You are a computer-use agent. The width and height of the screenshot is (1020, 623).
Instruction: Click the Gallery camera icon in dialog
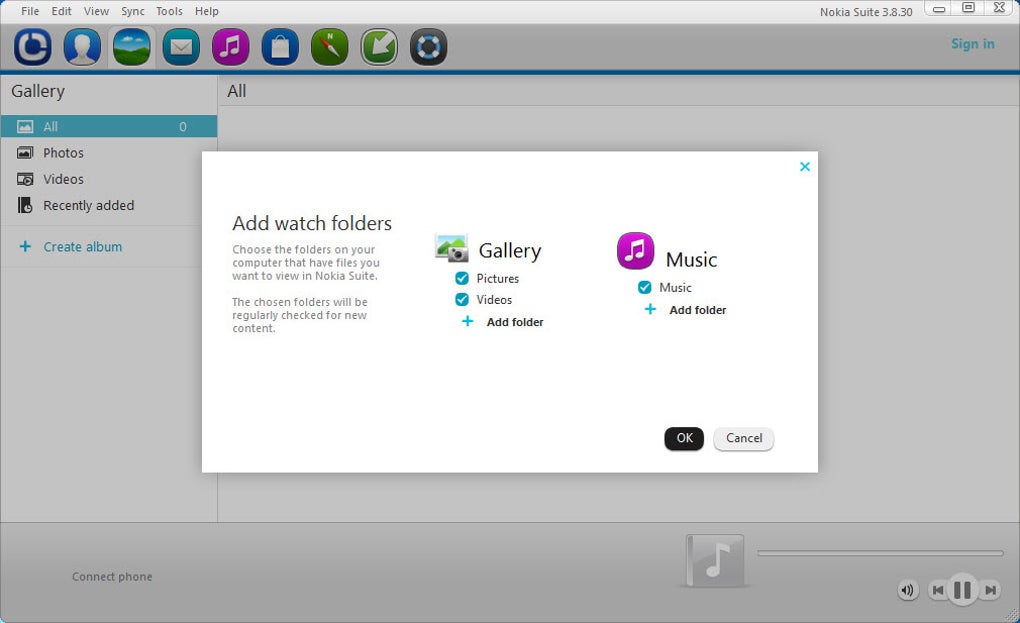tap(451, 248)
